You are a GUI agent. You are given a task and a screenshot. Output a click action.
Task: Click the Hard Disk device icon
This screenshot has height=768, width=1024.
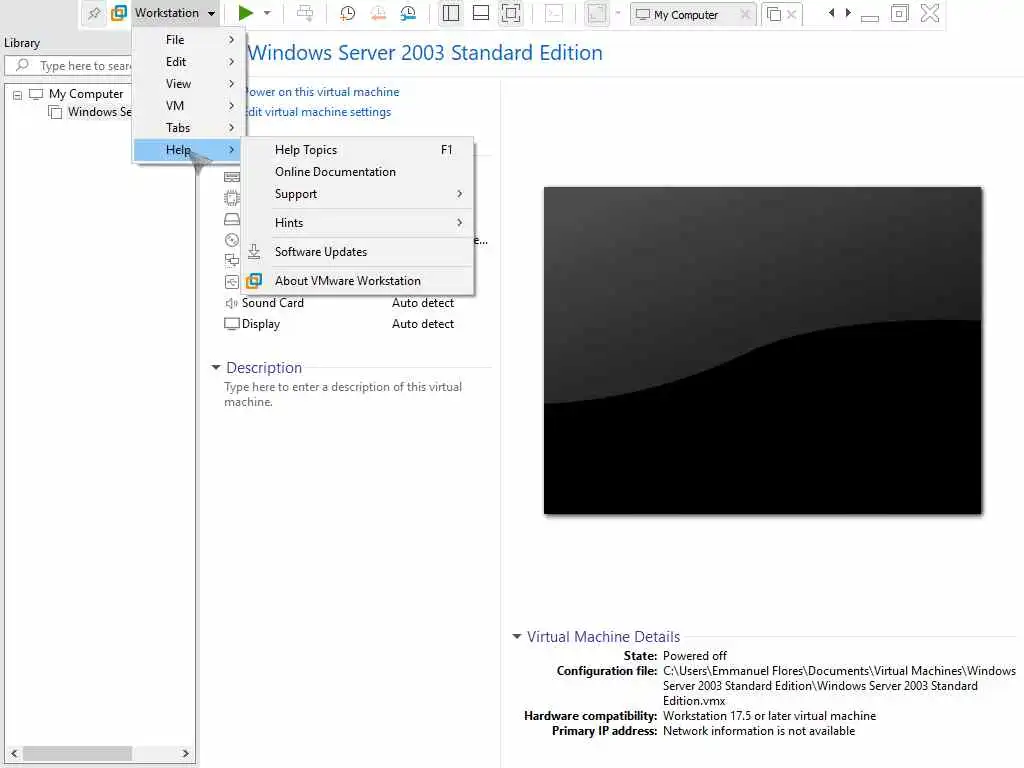232,219
